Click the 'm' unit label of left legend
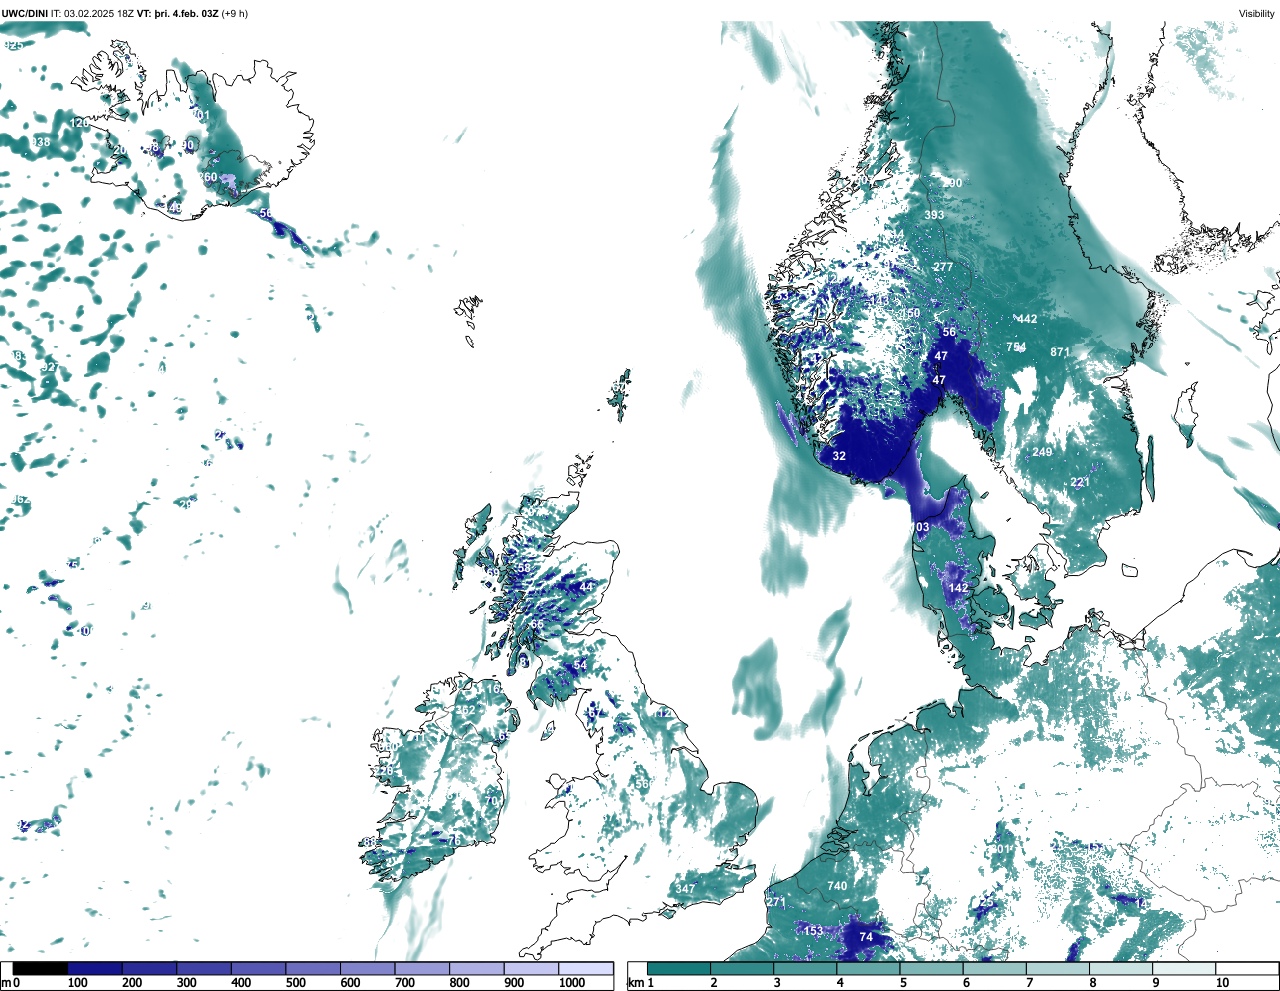The height and width of the screenshot is (991, 1280). coord(6,984)
